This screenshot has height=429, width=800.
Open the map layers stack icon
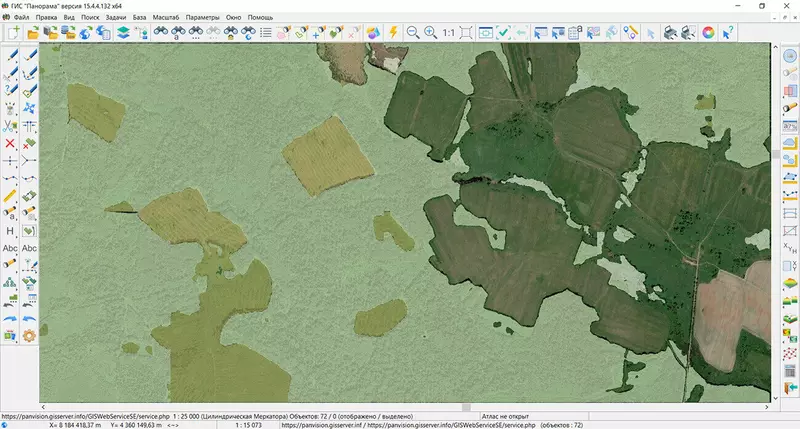click(x=123, y=33)
